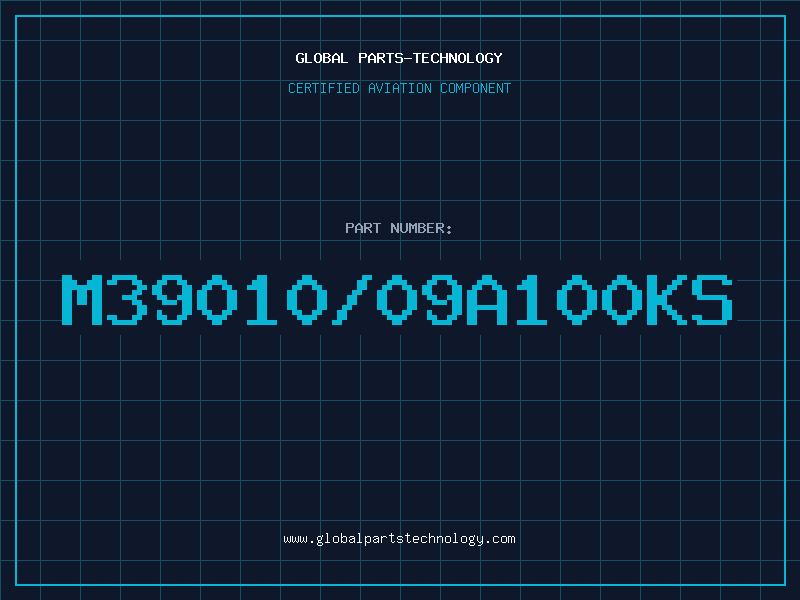
Task: Click the word GLOBAL in the header
Action: click(321, 58)
